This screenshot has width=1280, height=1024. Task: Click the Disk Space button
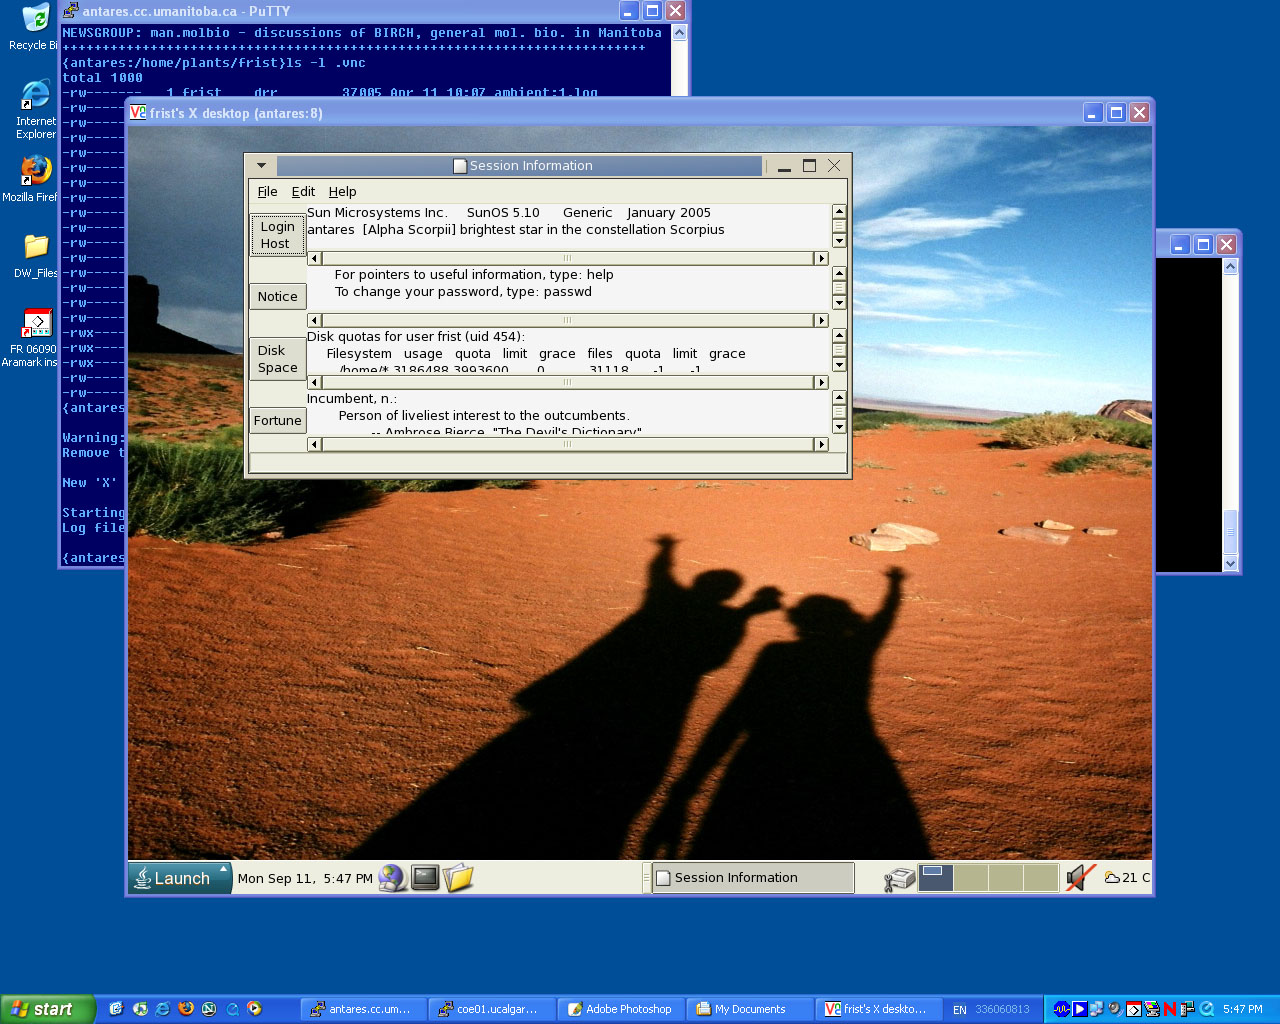(277, 359)
